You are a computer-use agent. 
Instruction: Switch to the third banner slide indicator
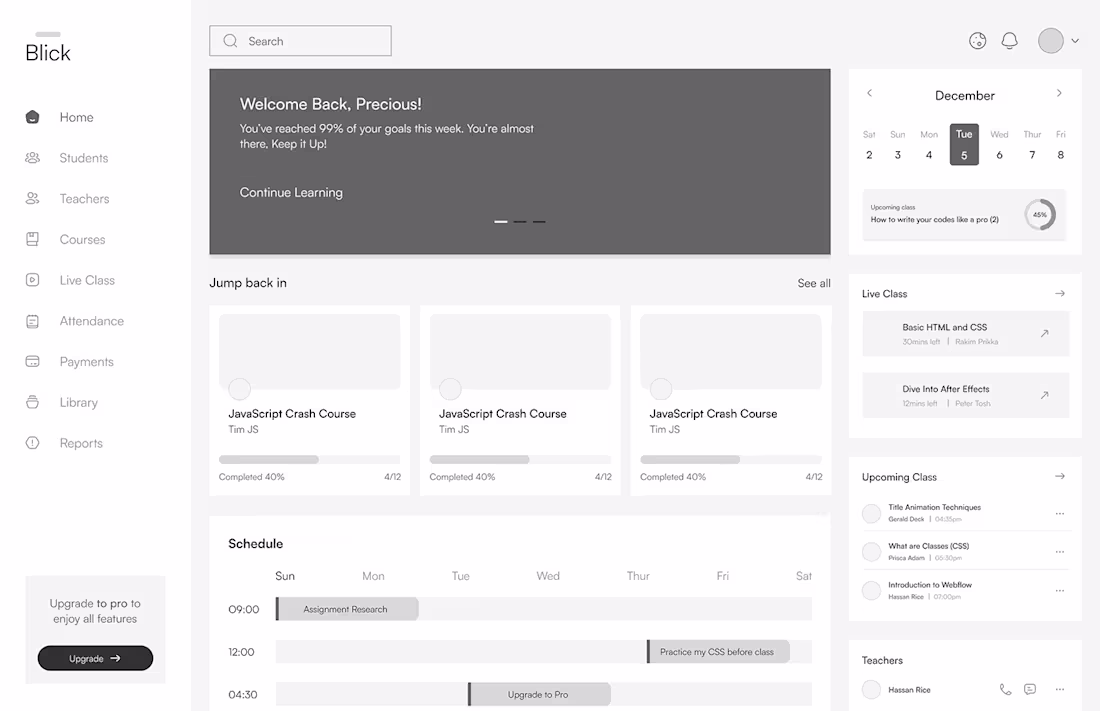click(539, 222)
